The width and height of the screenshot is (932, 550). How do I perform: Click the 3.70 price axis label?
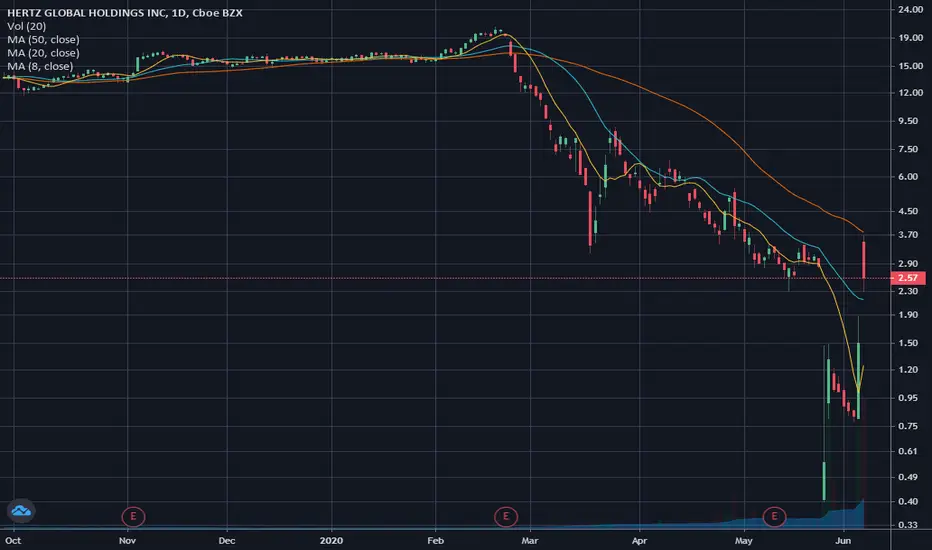pos(908,235)
